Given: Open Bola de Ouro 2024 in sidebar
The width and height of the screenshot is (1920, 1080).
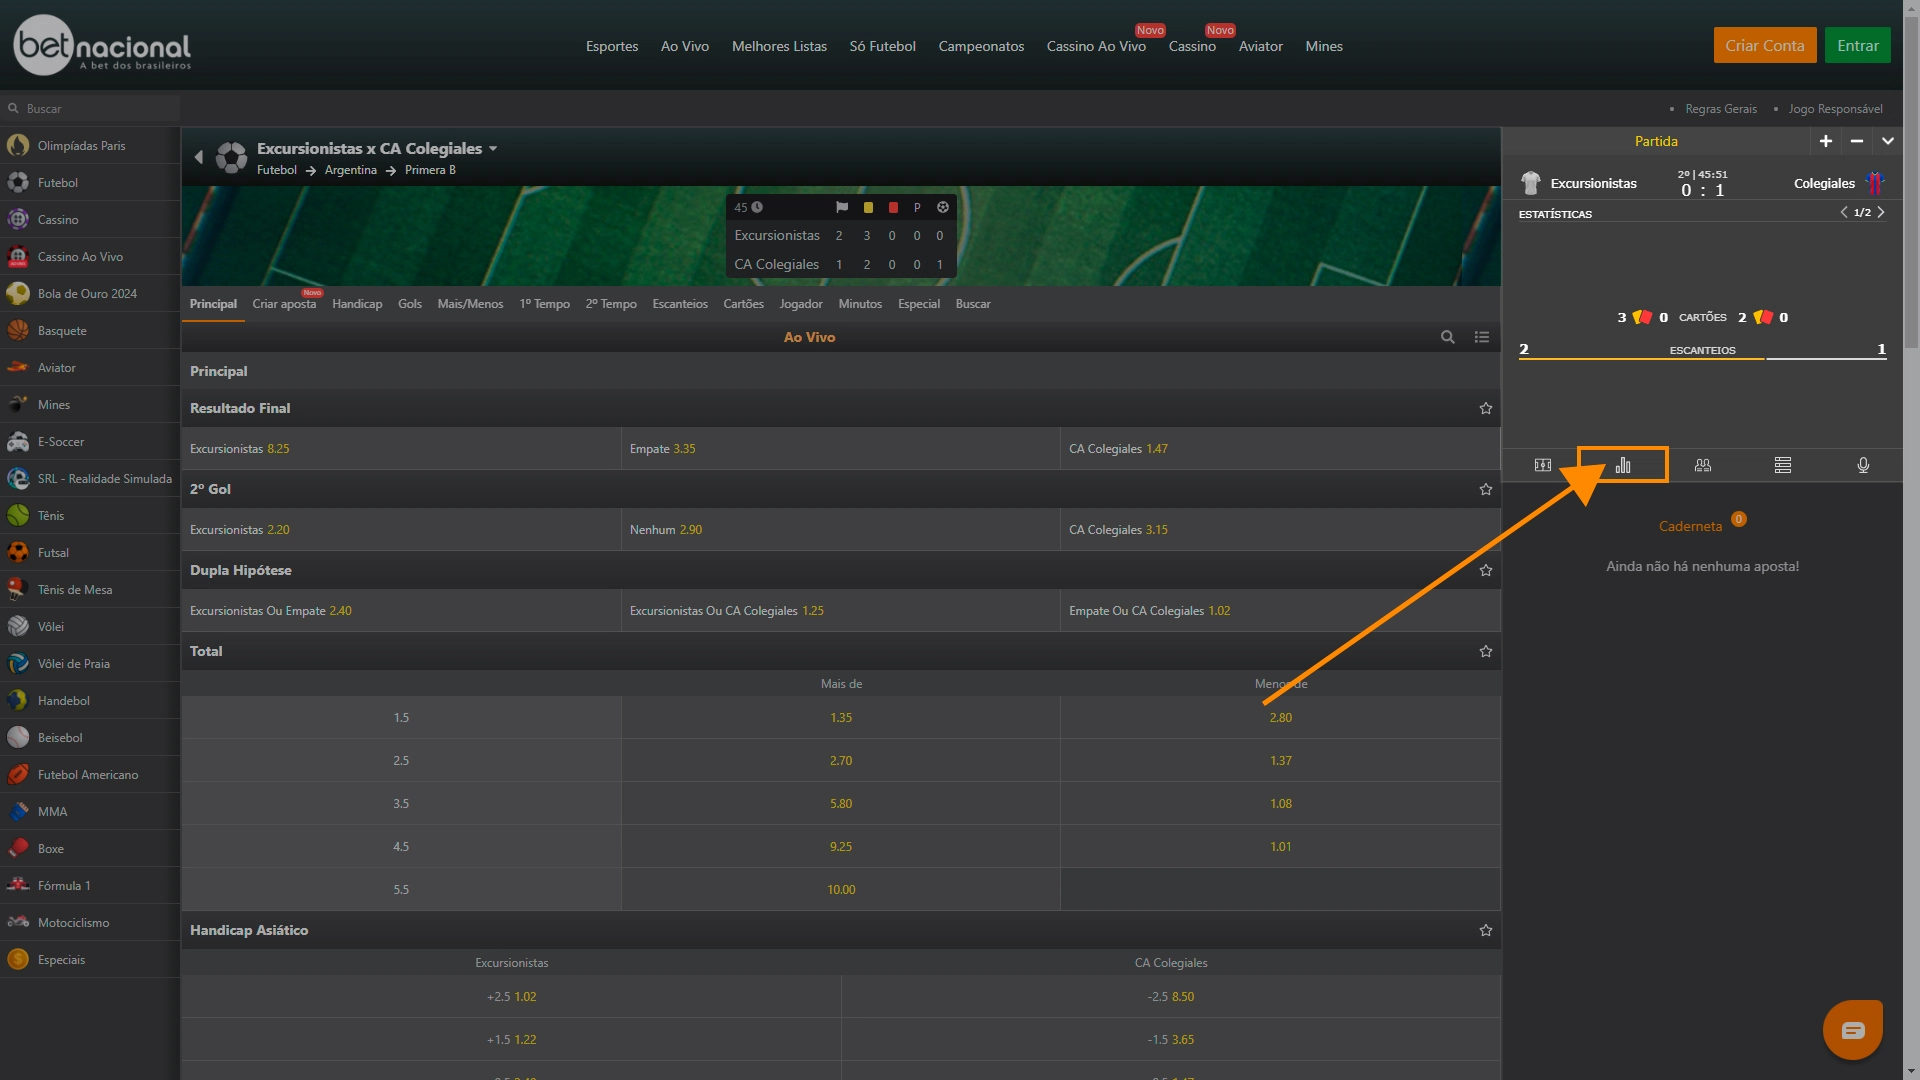Looking at the screenshot, I should (90, 293).
